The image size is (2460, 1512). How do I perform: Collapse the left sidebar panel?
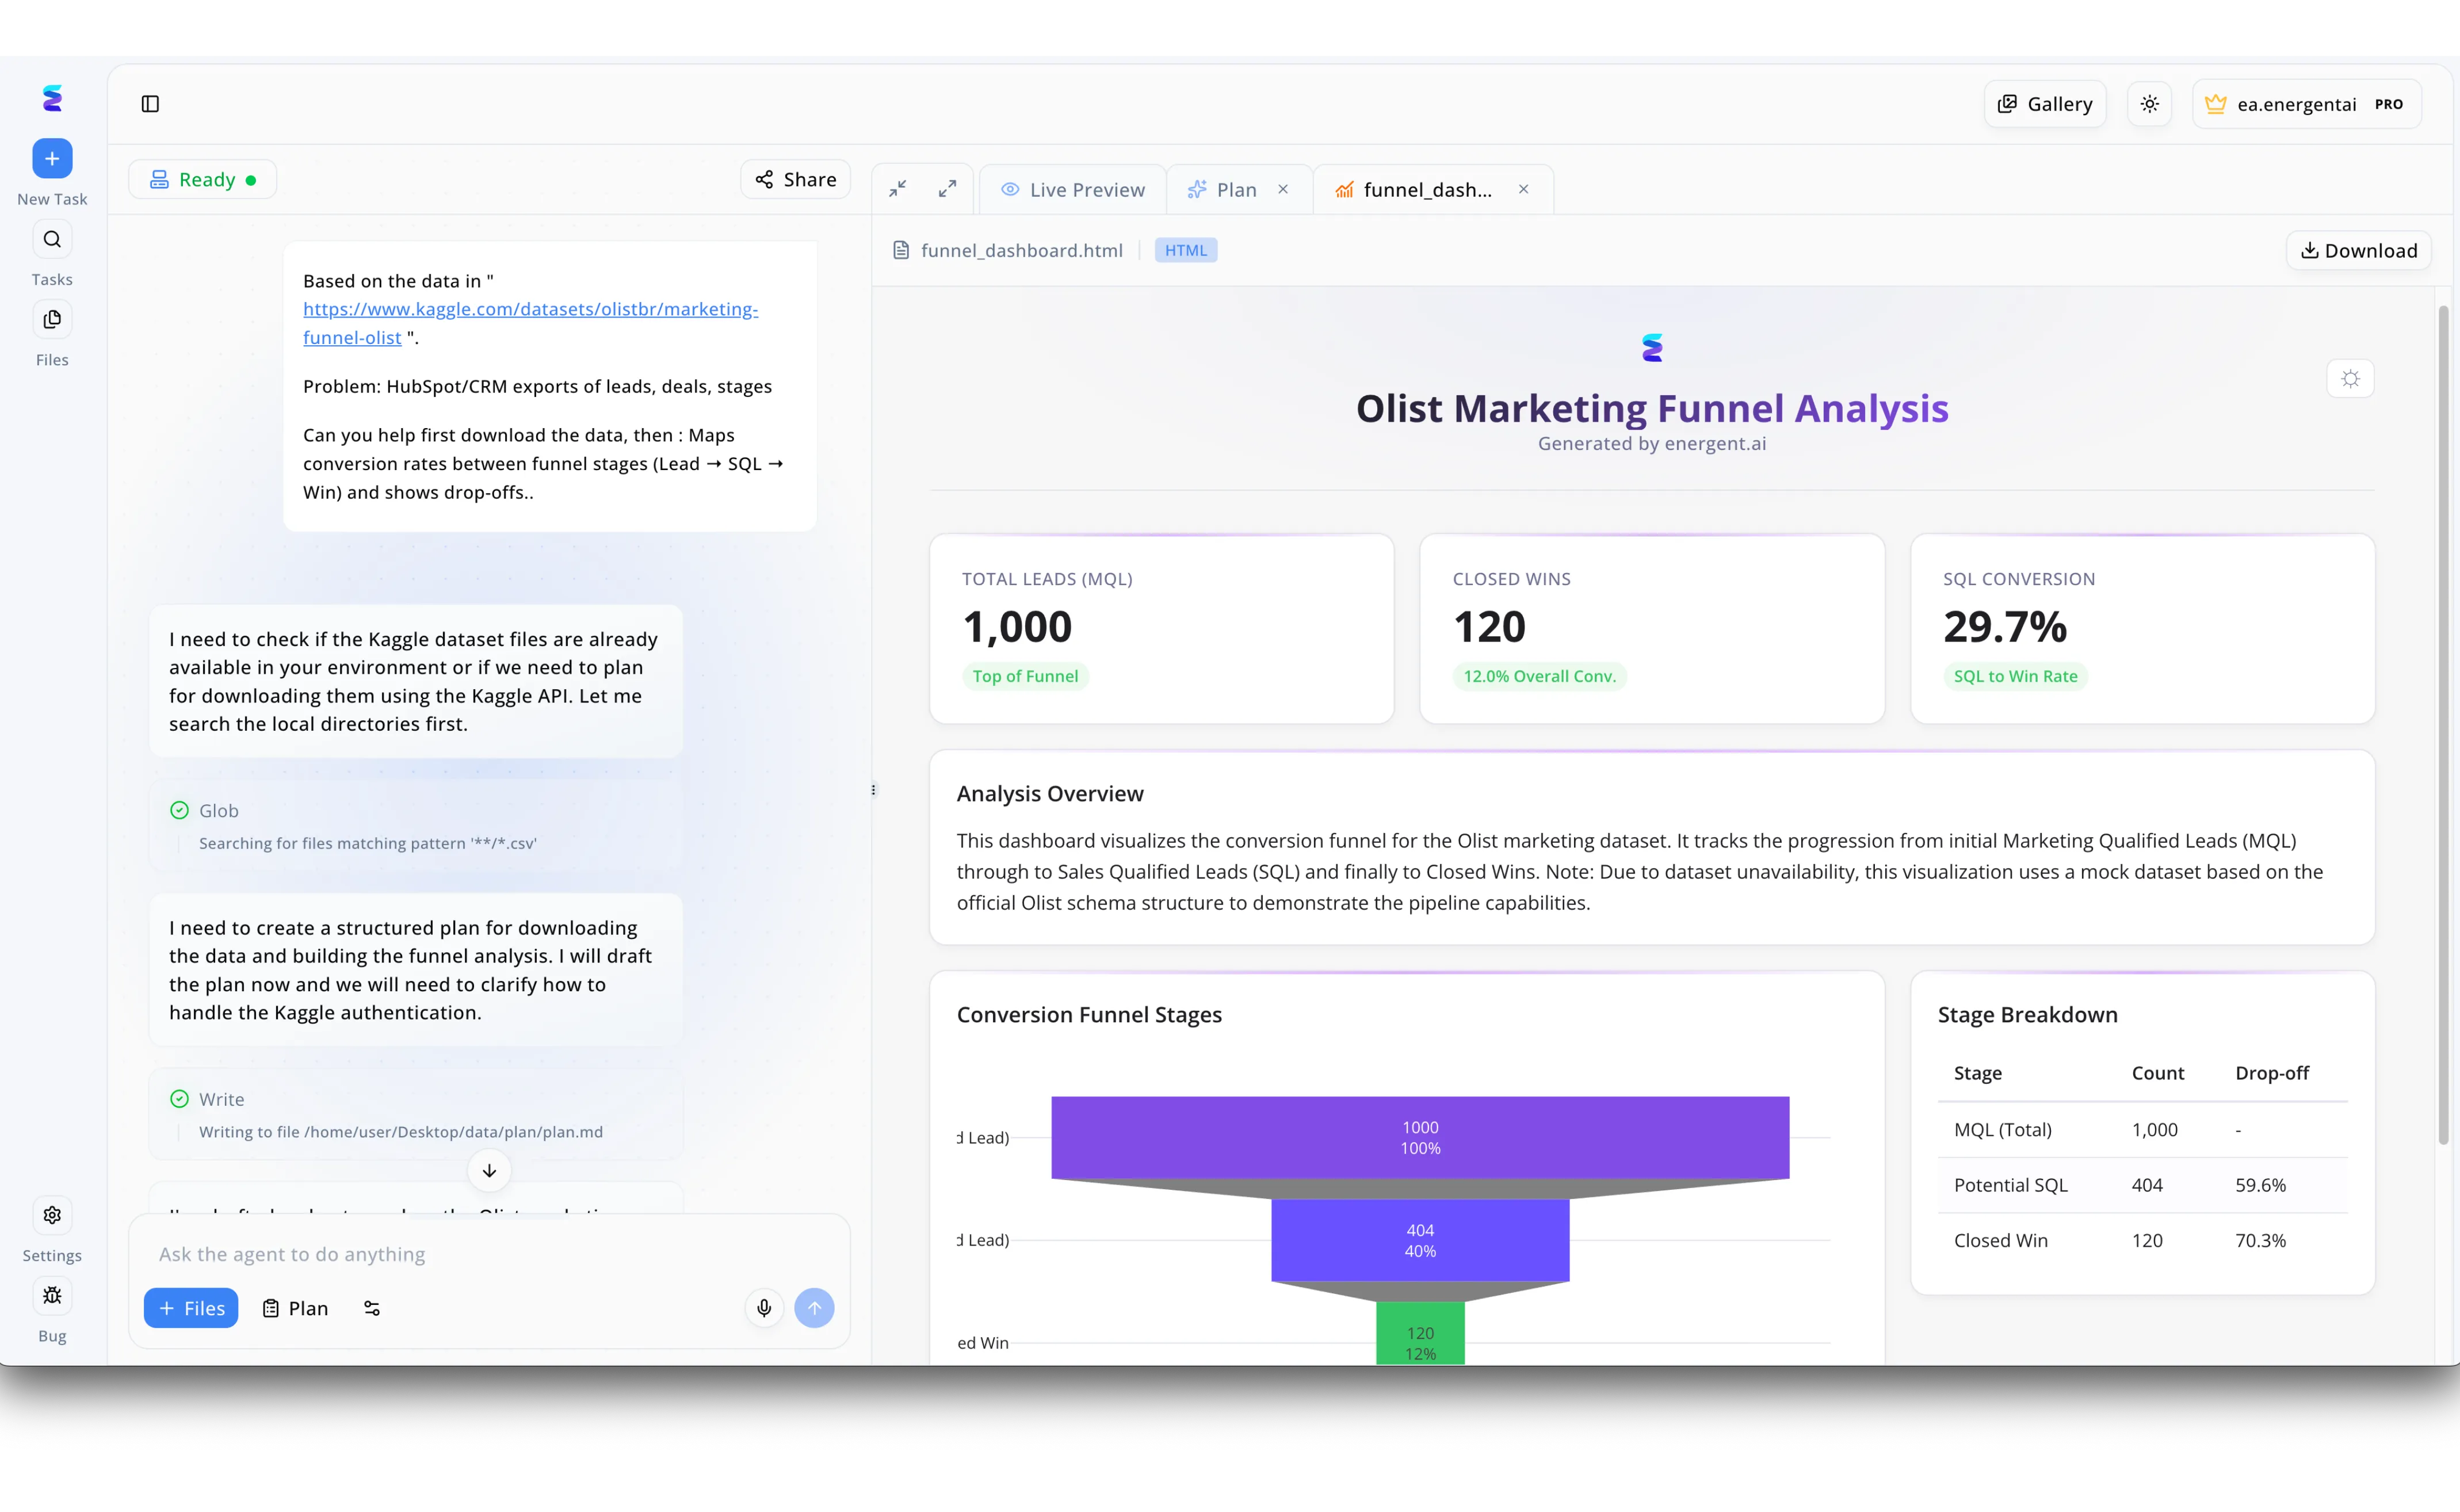[151, 104]
